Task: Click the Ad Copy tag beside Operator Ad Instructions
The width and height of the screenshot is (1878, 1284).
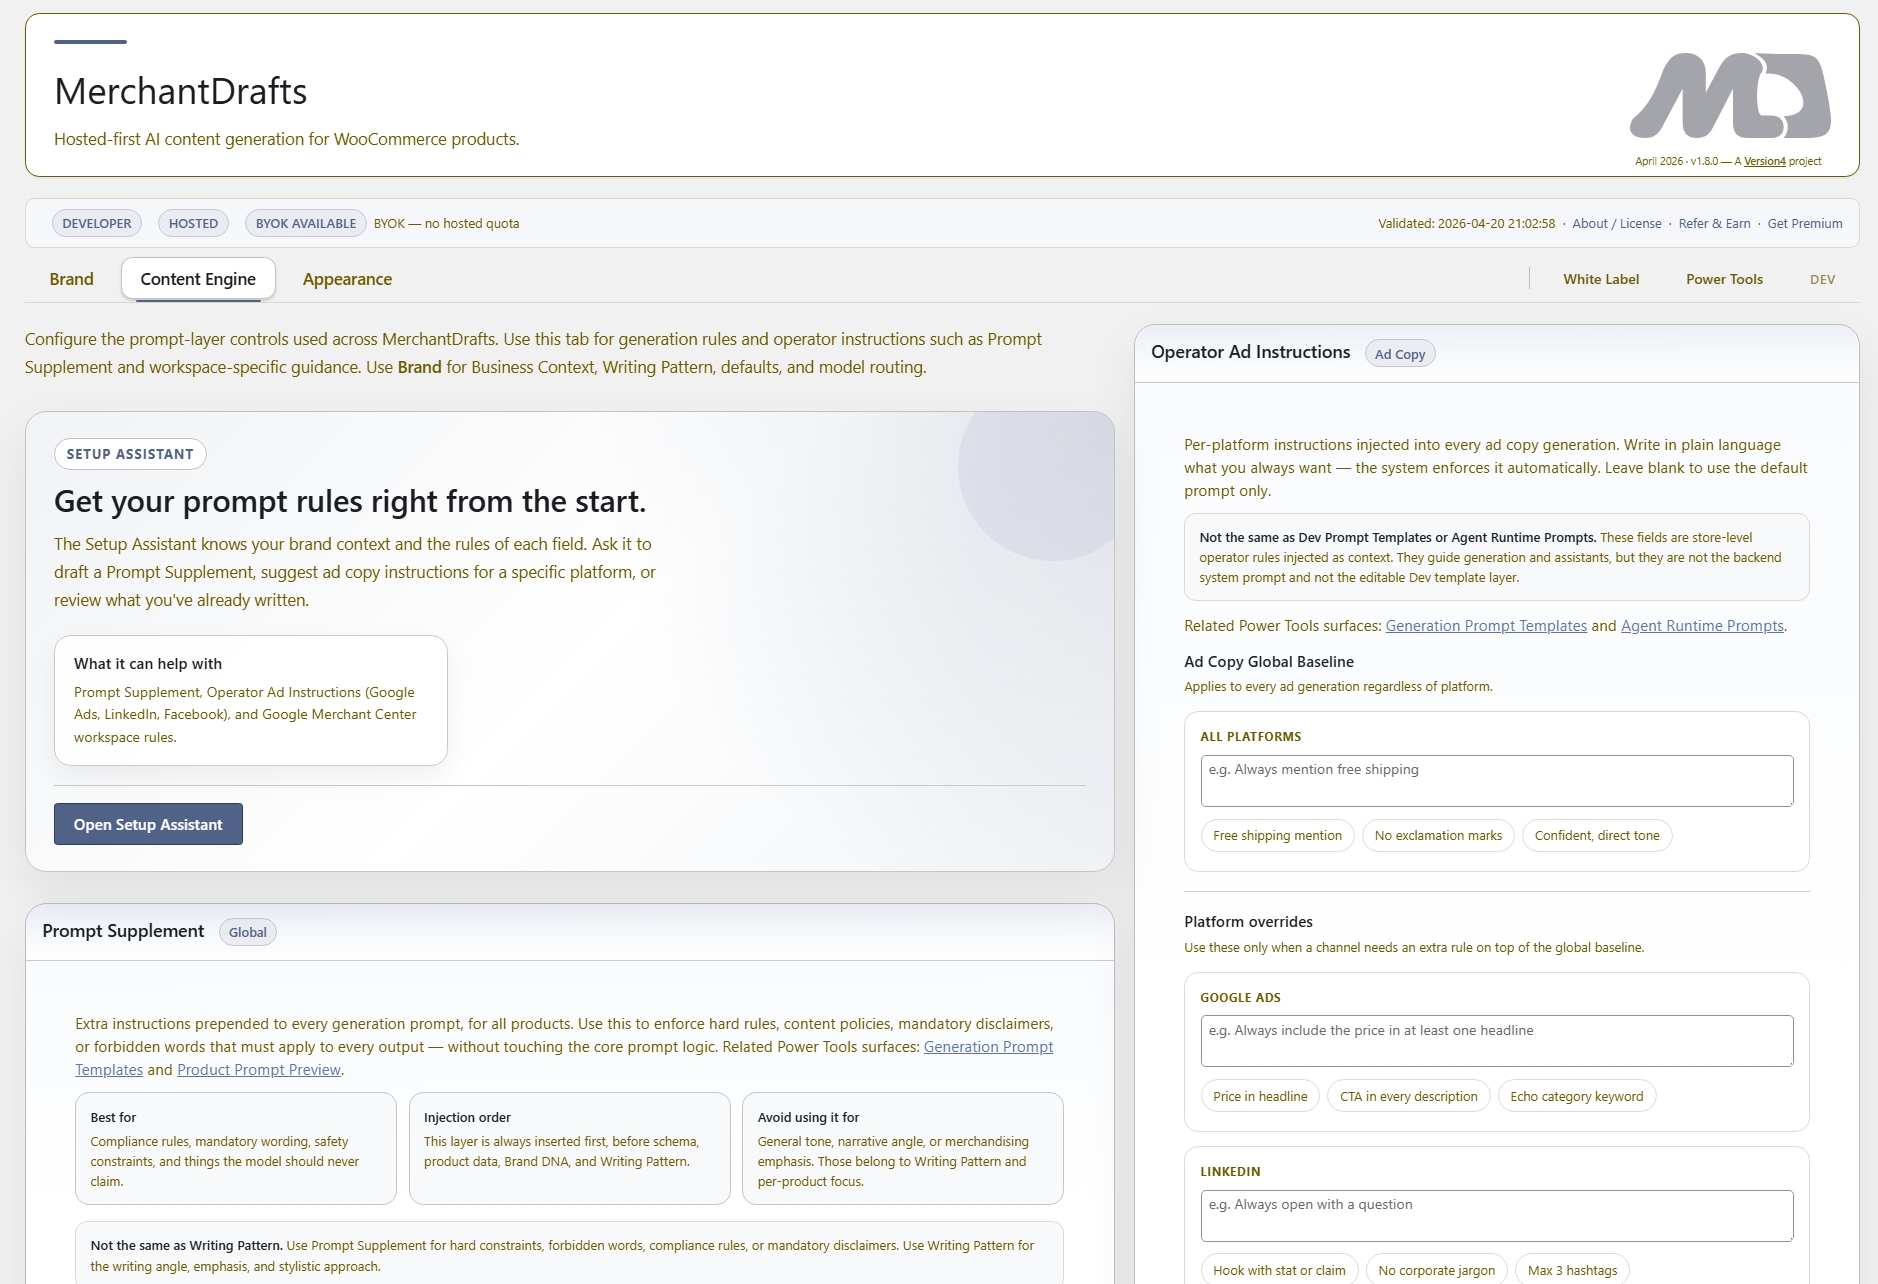Action: (1400, 354)
